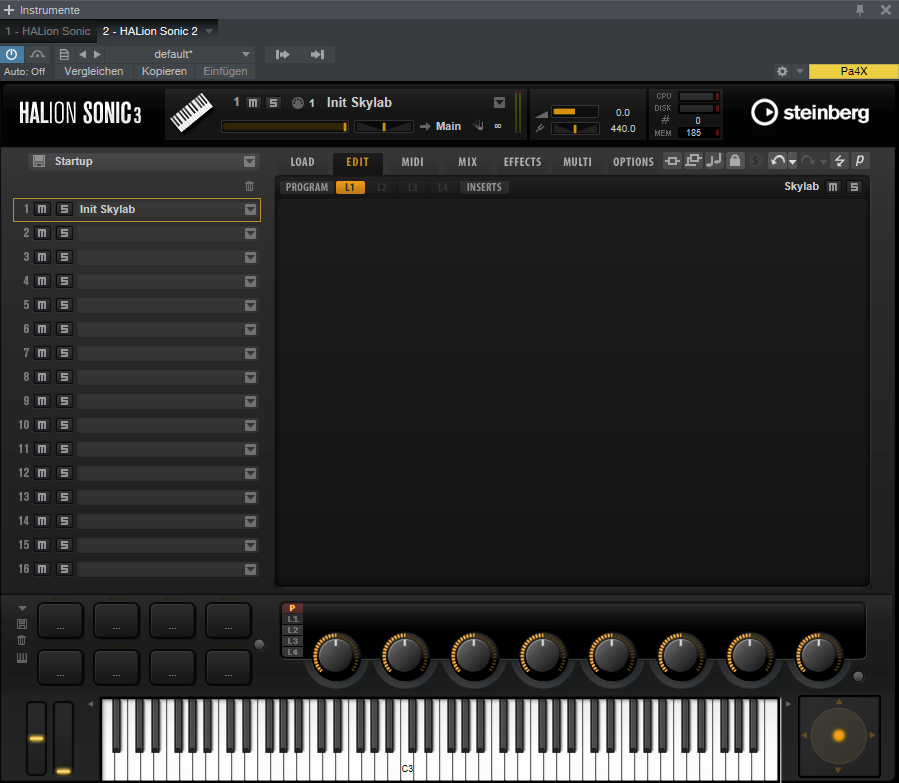
Task: Click the Vergleichen button
Action: click(x=93, y=71)
